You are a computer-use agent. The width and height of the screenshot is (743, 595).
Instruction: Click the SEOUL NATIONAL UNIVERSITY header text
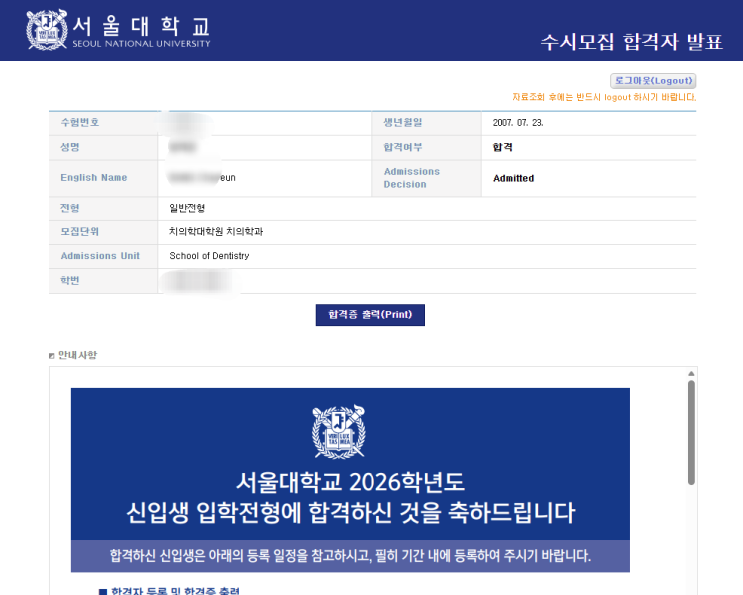tap(141, 44)
